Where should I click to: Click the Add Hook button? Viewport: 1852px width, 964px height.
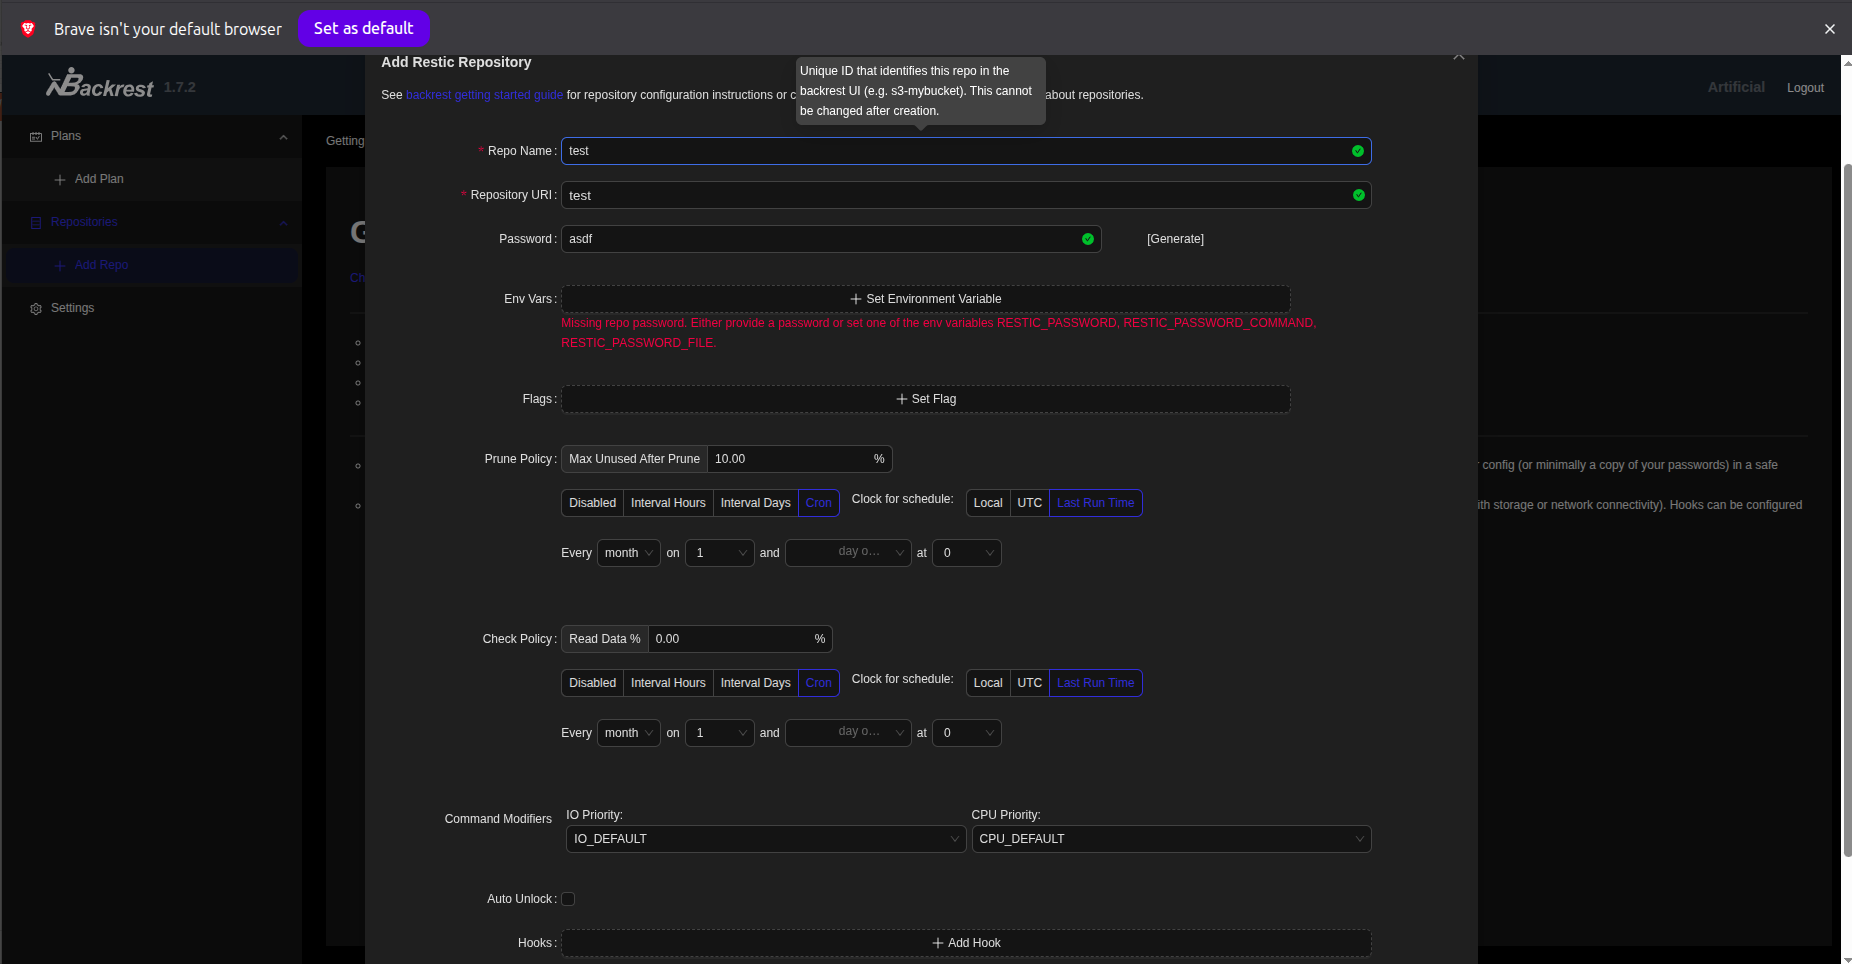coord(966,943)
